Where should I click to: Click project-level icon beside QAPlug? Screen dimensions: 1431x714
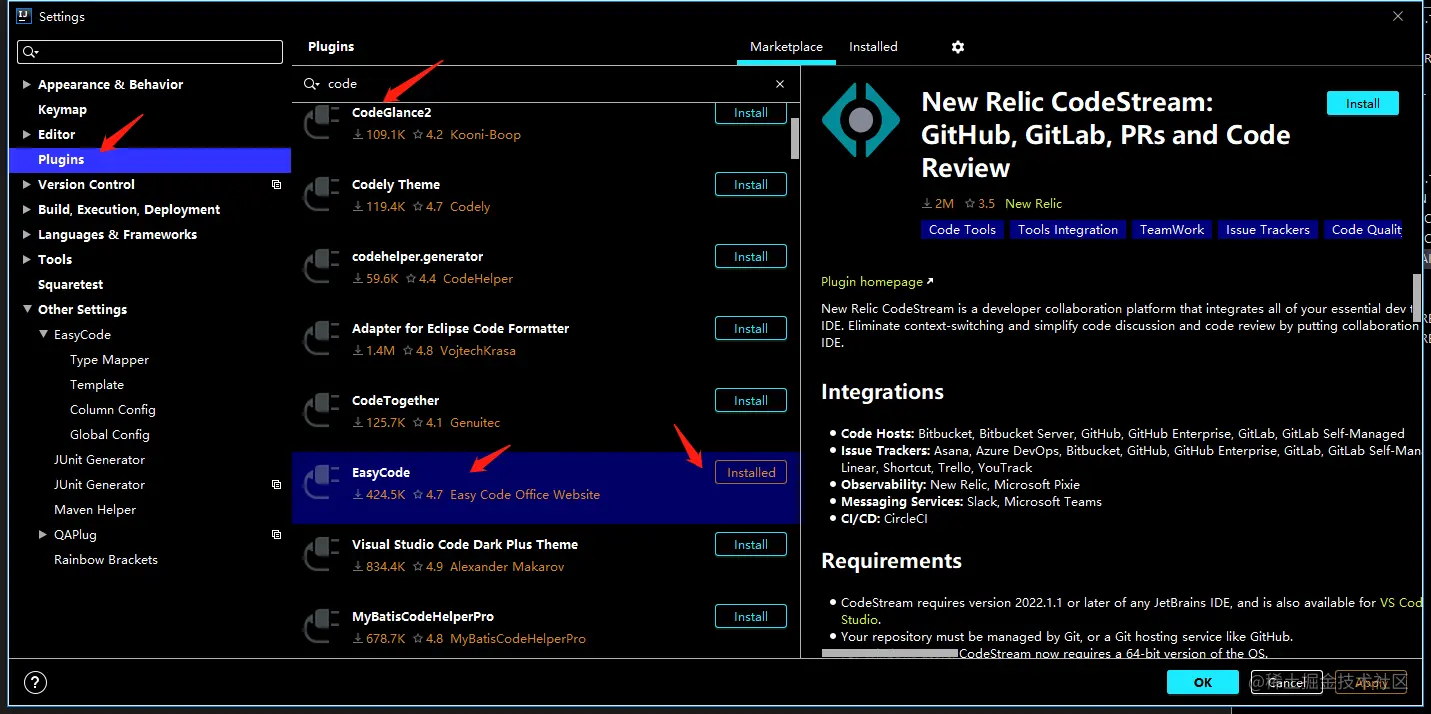[x=277, y=535]
